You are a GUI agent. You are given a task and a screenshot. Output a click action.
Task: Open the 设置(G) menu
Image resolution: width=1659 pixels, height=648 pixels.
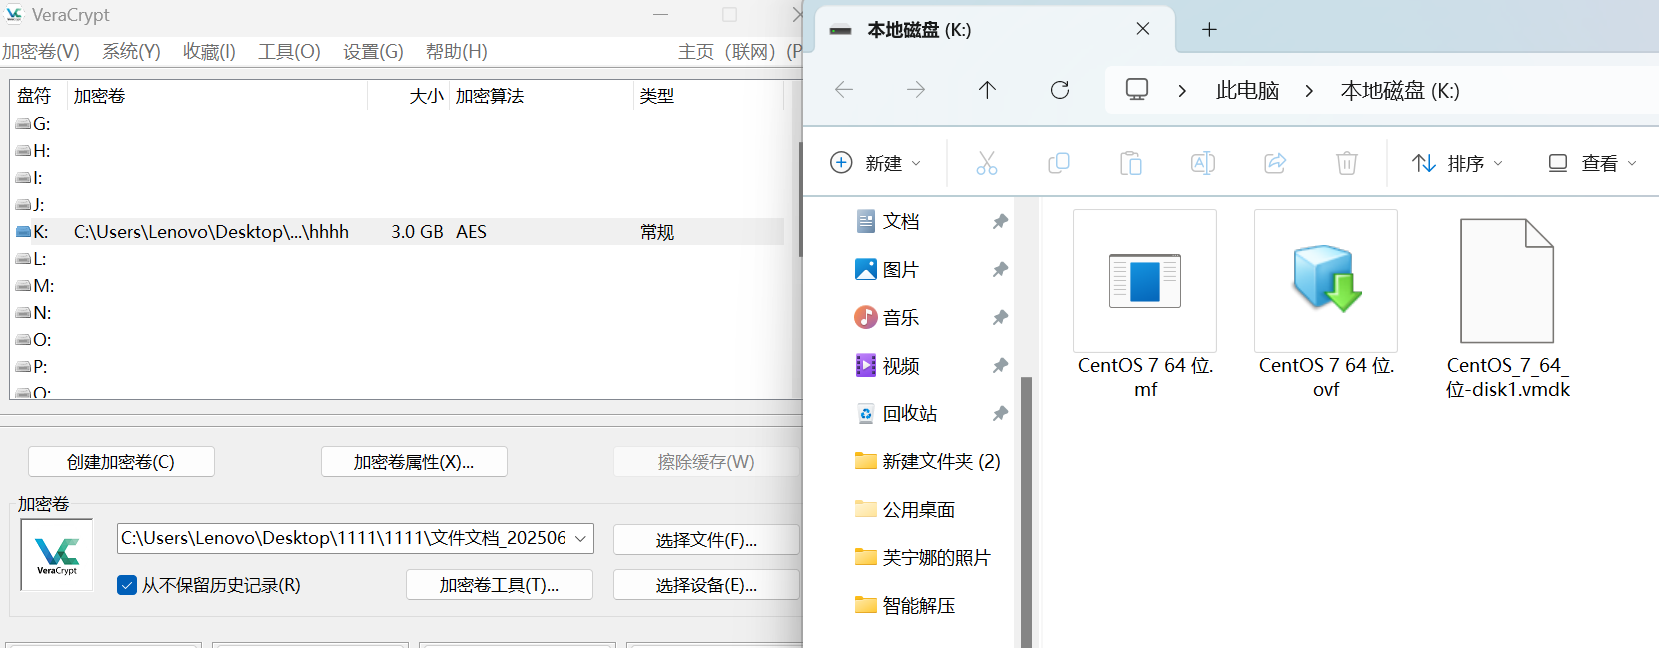(373, 51)
